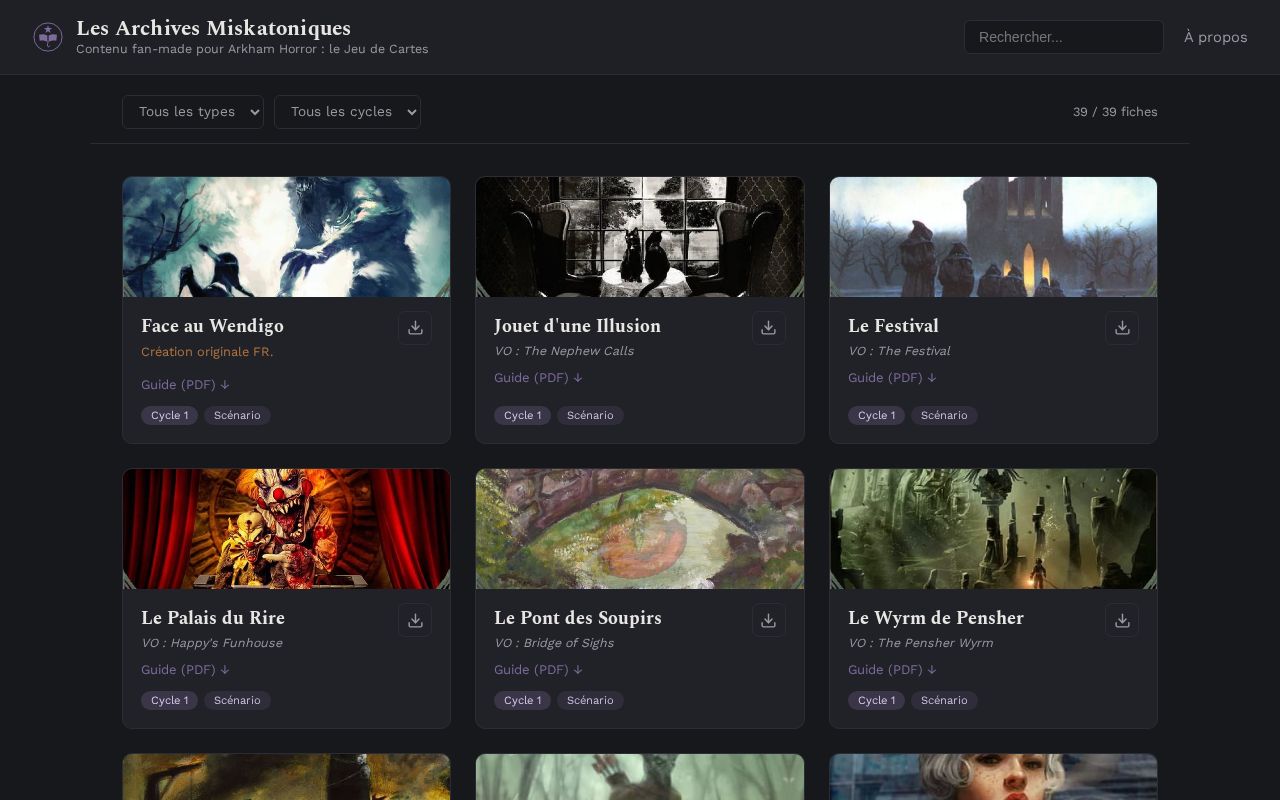
Task: Open Guide (PDF) for Le Palais du Rire
Action: point(185,670)
